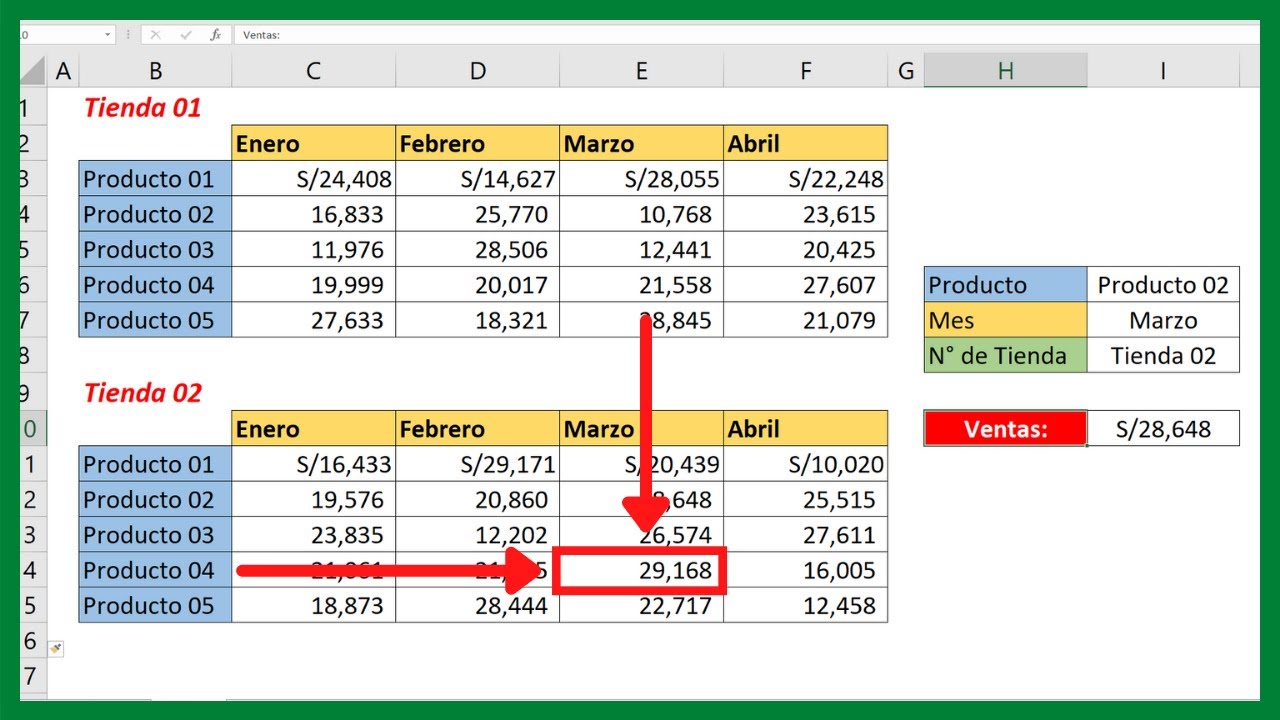The height and width of the screenshot is (720, 1280).
Task: Click cell with value 16,833
Action: [313, 214]
